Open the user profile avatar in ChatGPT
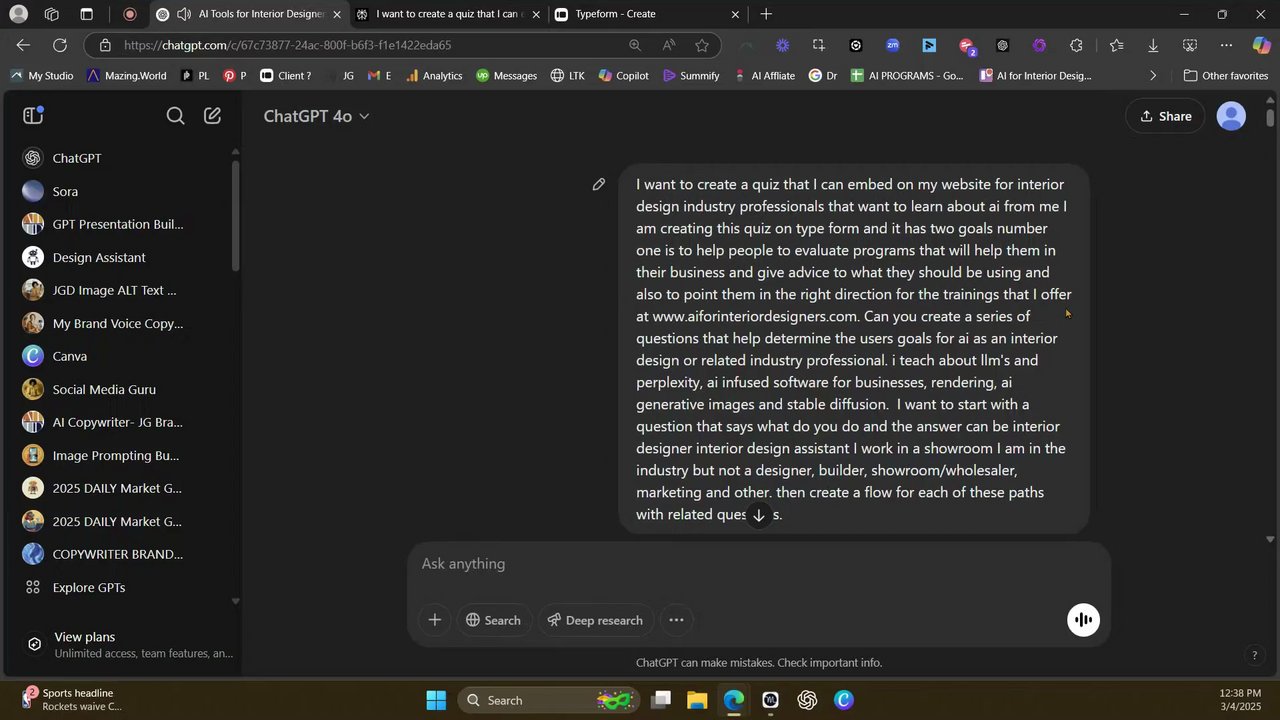The height and width of the screenshot is (720, 1280). point(1231,116)
